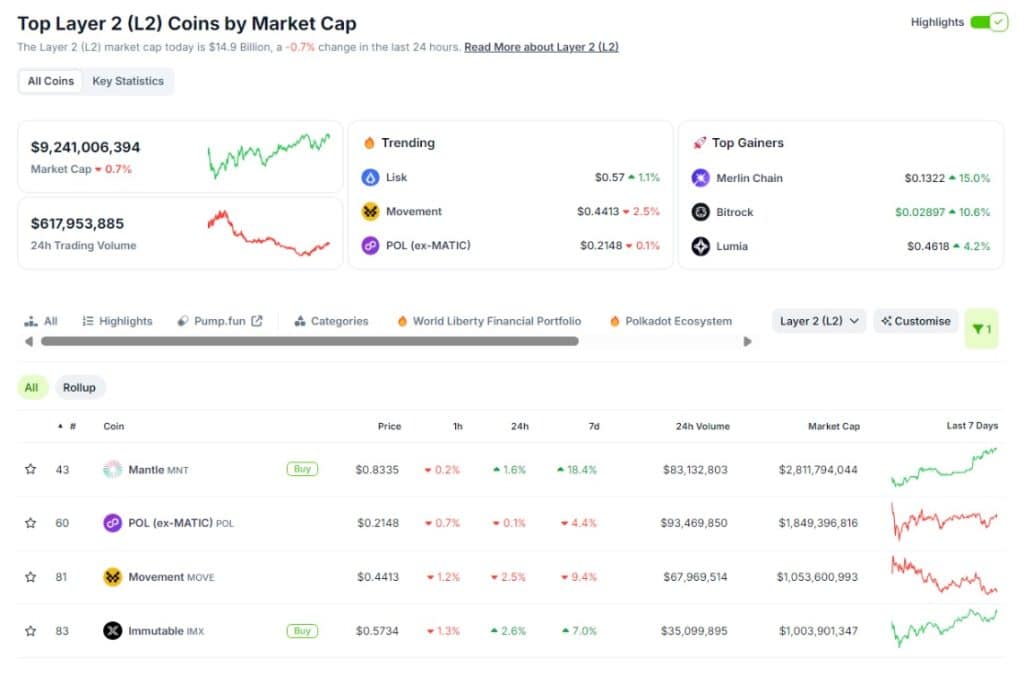This screenshot has height=675, width=1024.
Task: Star the Immutable row as favorite
Action: click(x=30, y=631)
